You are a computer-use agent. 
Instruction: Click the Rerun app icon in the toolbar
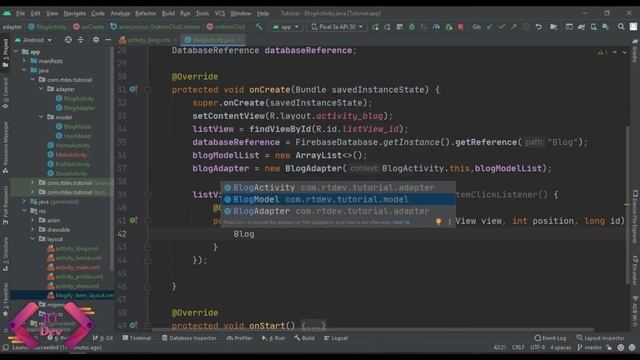click(375, 27)
